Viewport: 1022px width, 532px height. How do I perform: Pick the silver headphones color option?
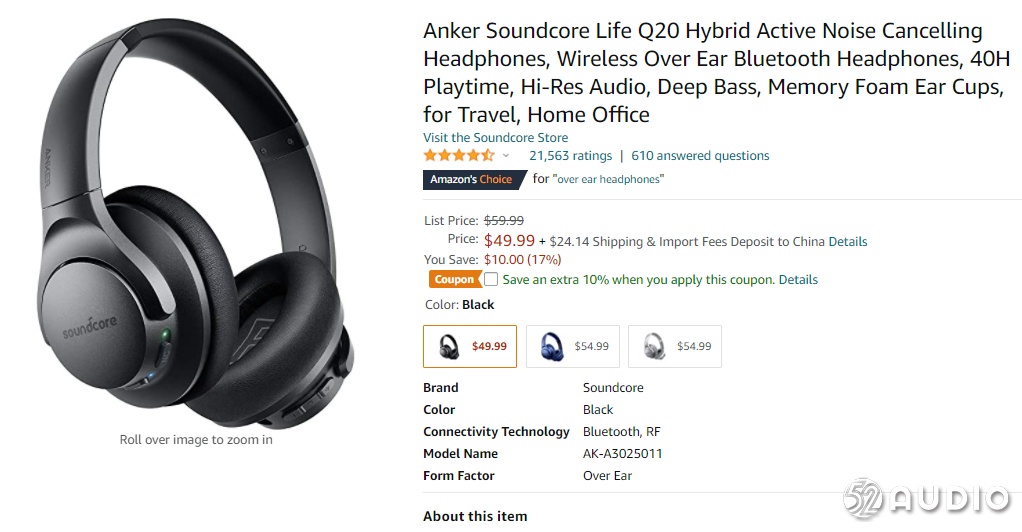[x=675, y=346]
